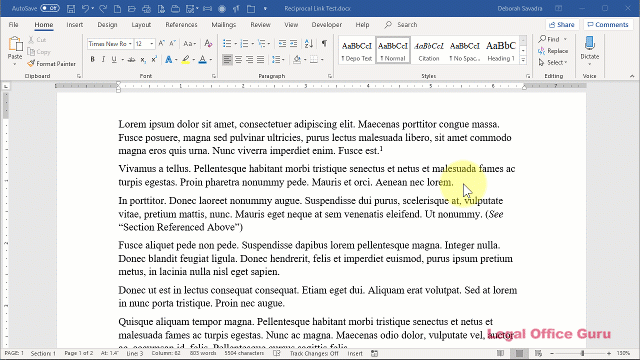
Task: Click the Bullets list icon
Action: (x=227, y=43)
